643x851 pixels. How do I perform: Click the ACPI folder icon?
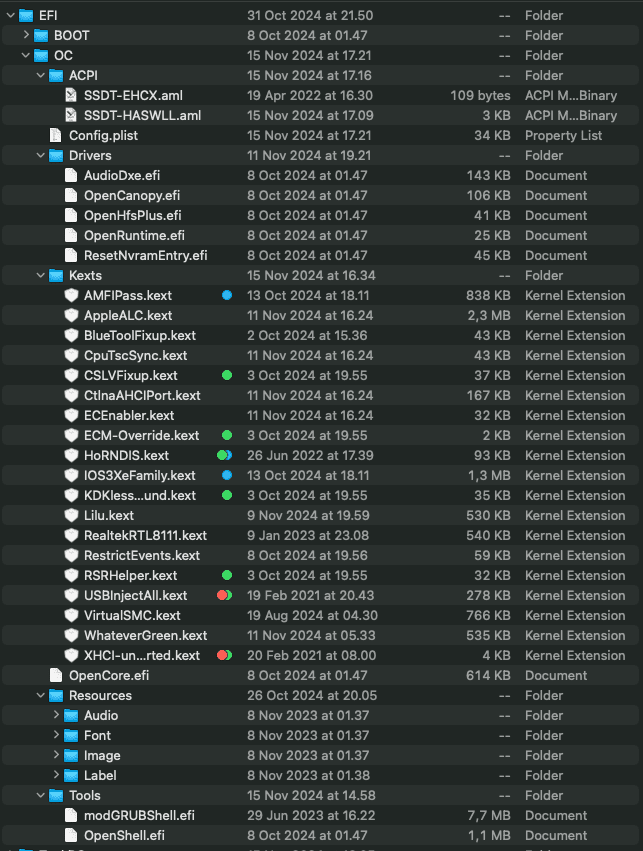click(x=56, y=75)
